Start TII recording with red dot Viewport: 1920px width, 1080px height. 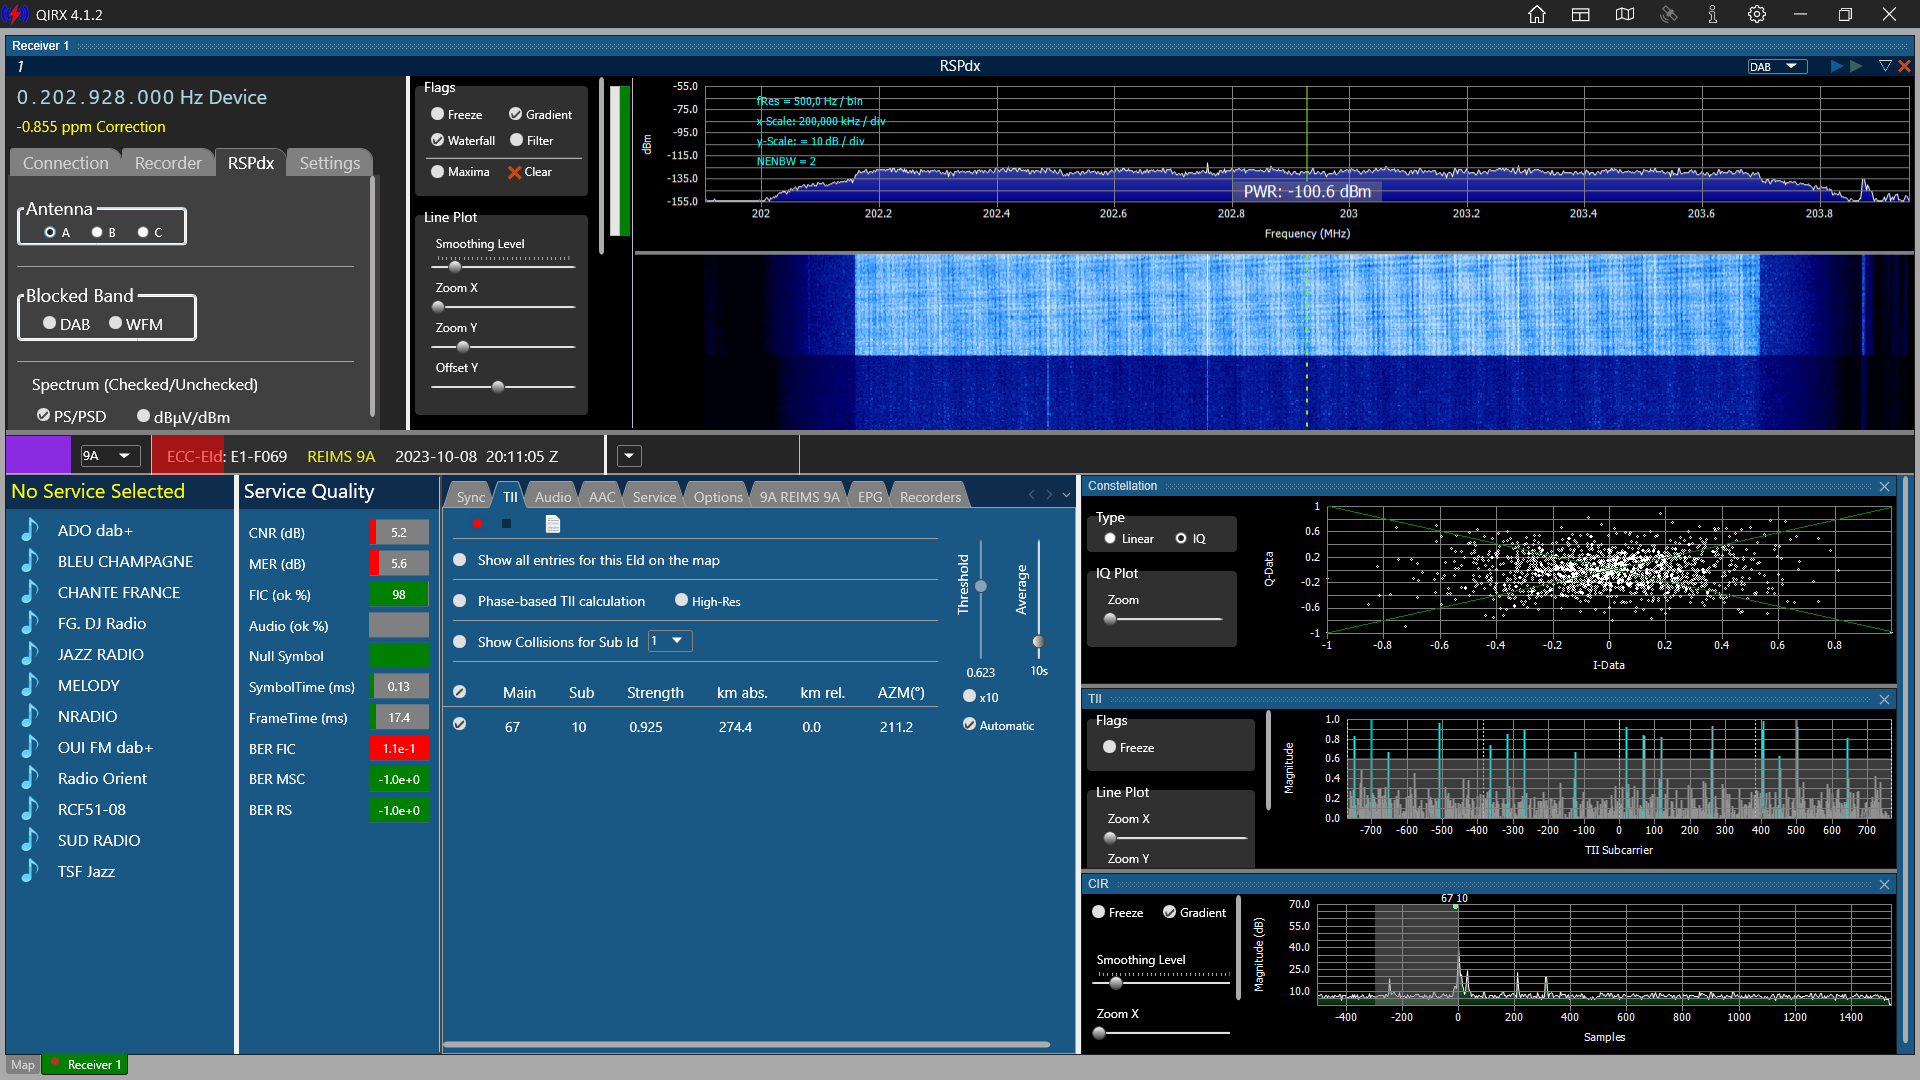[x=478, y=524]
